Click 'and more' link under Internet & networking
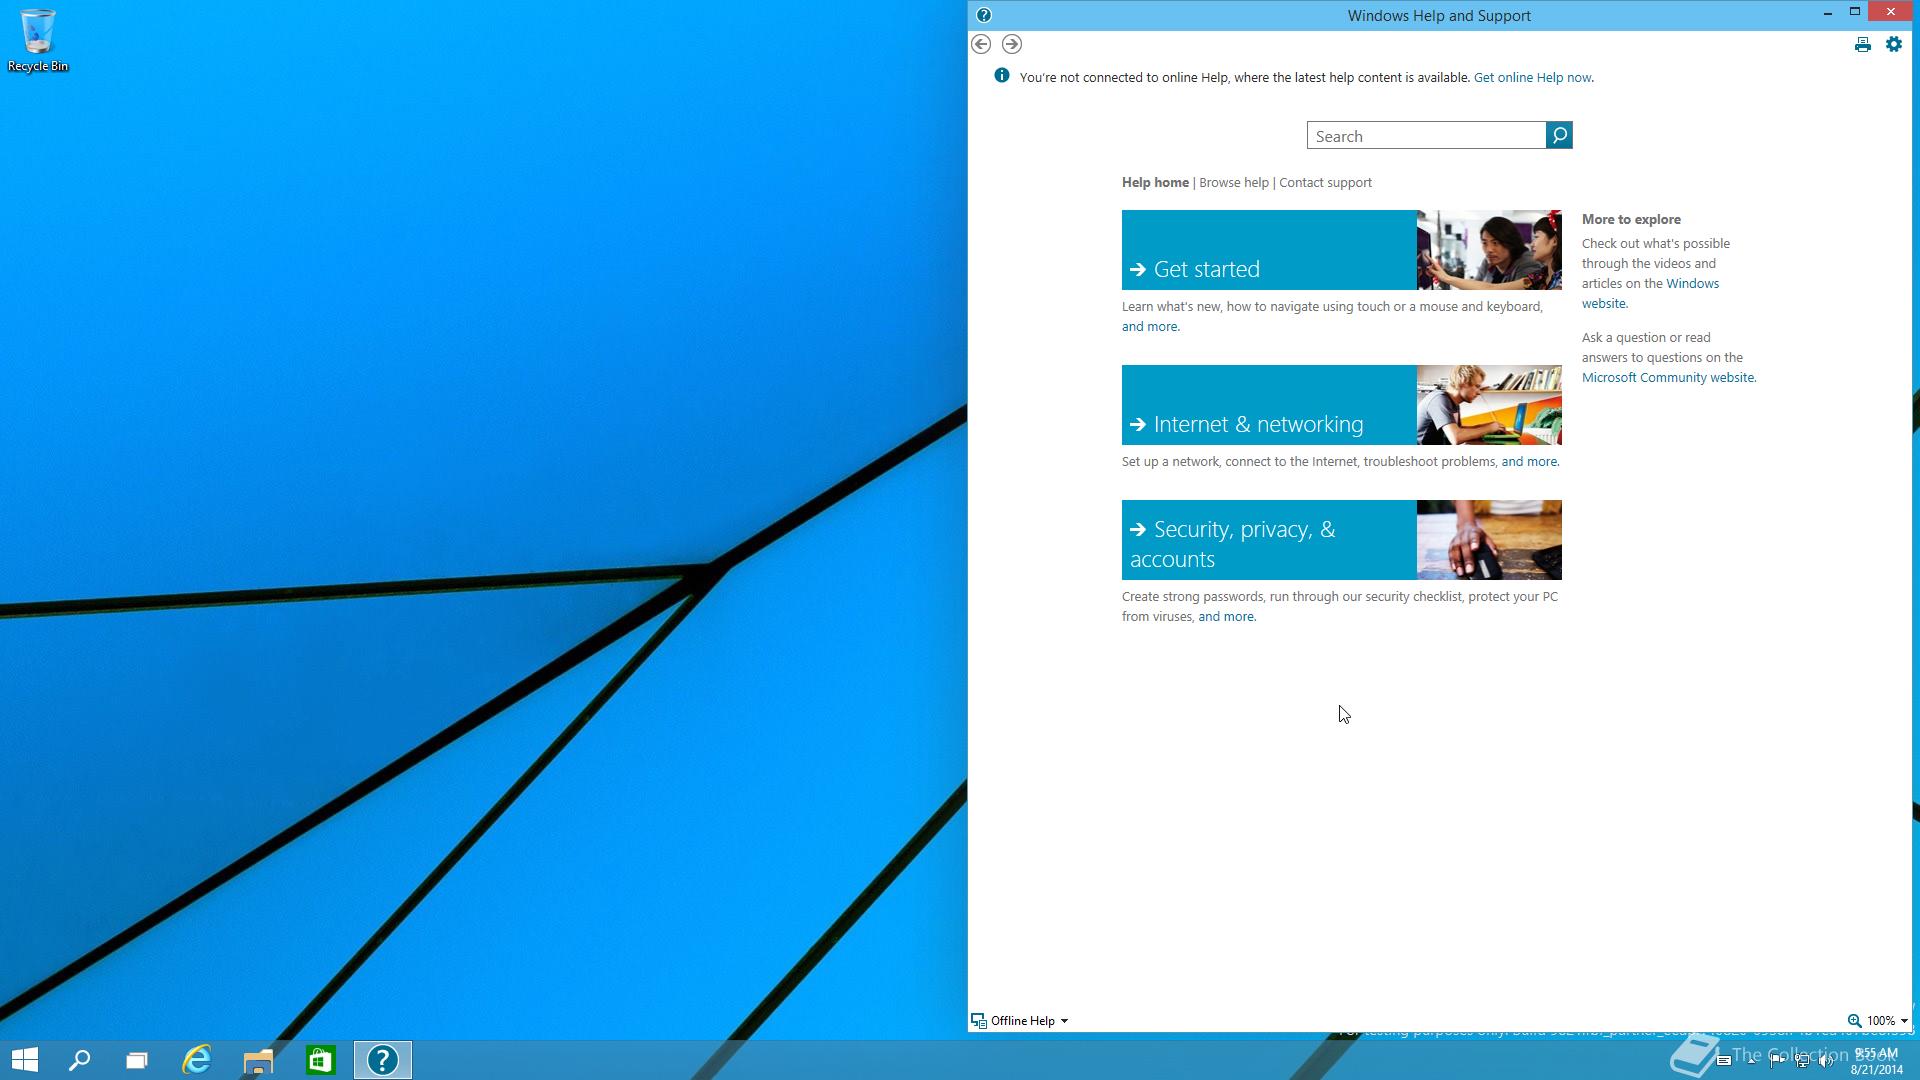1920x1080 pixels. click(x=1529, y=461)
